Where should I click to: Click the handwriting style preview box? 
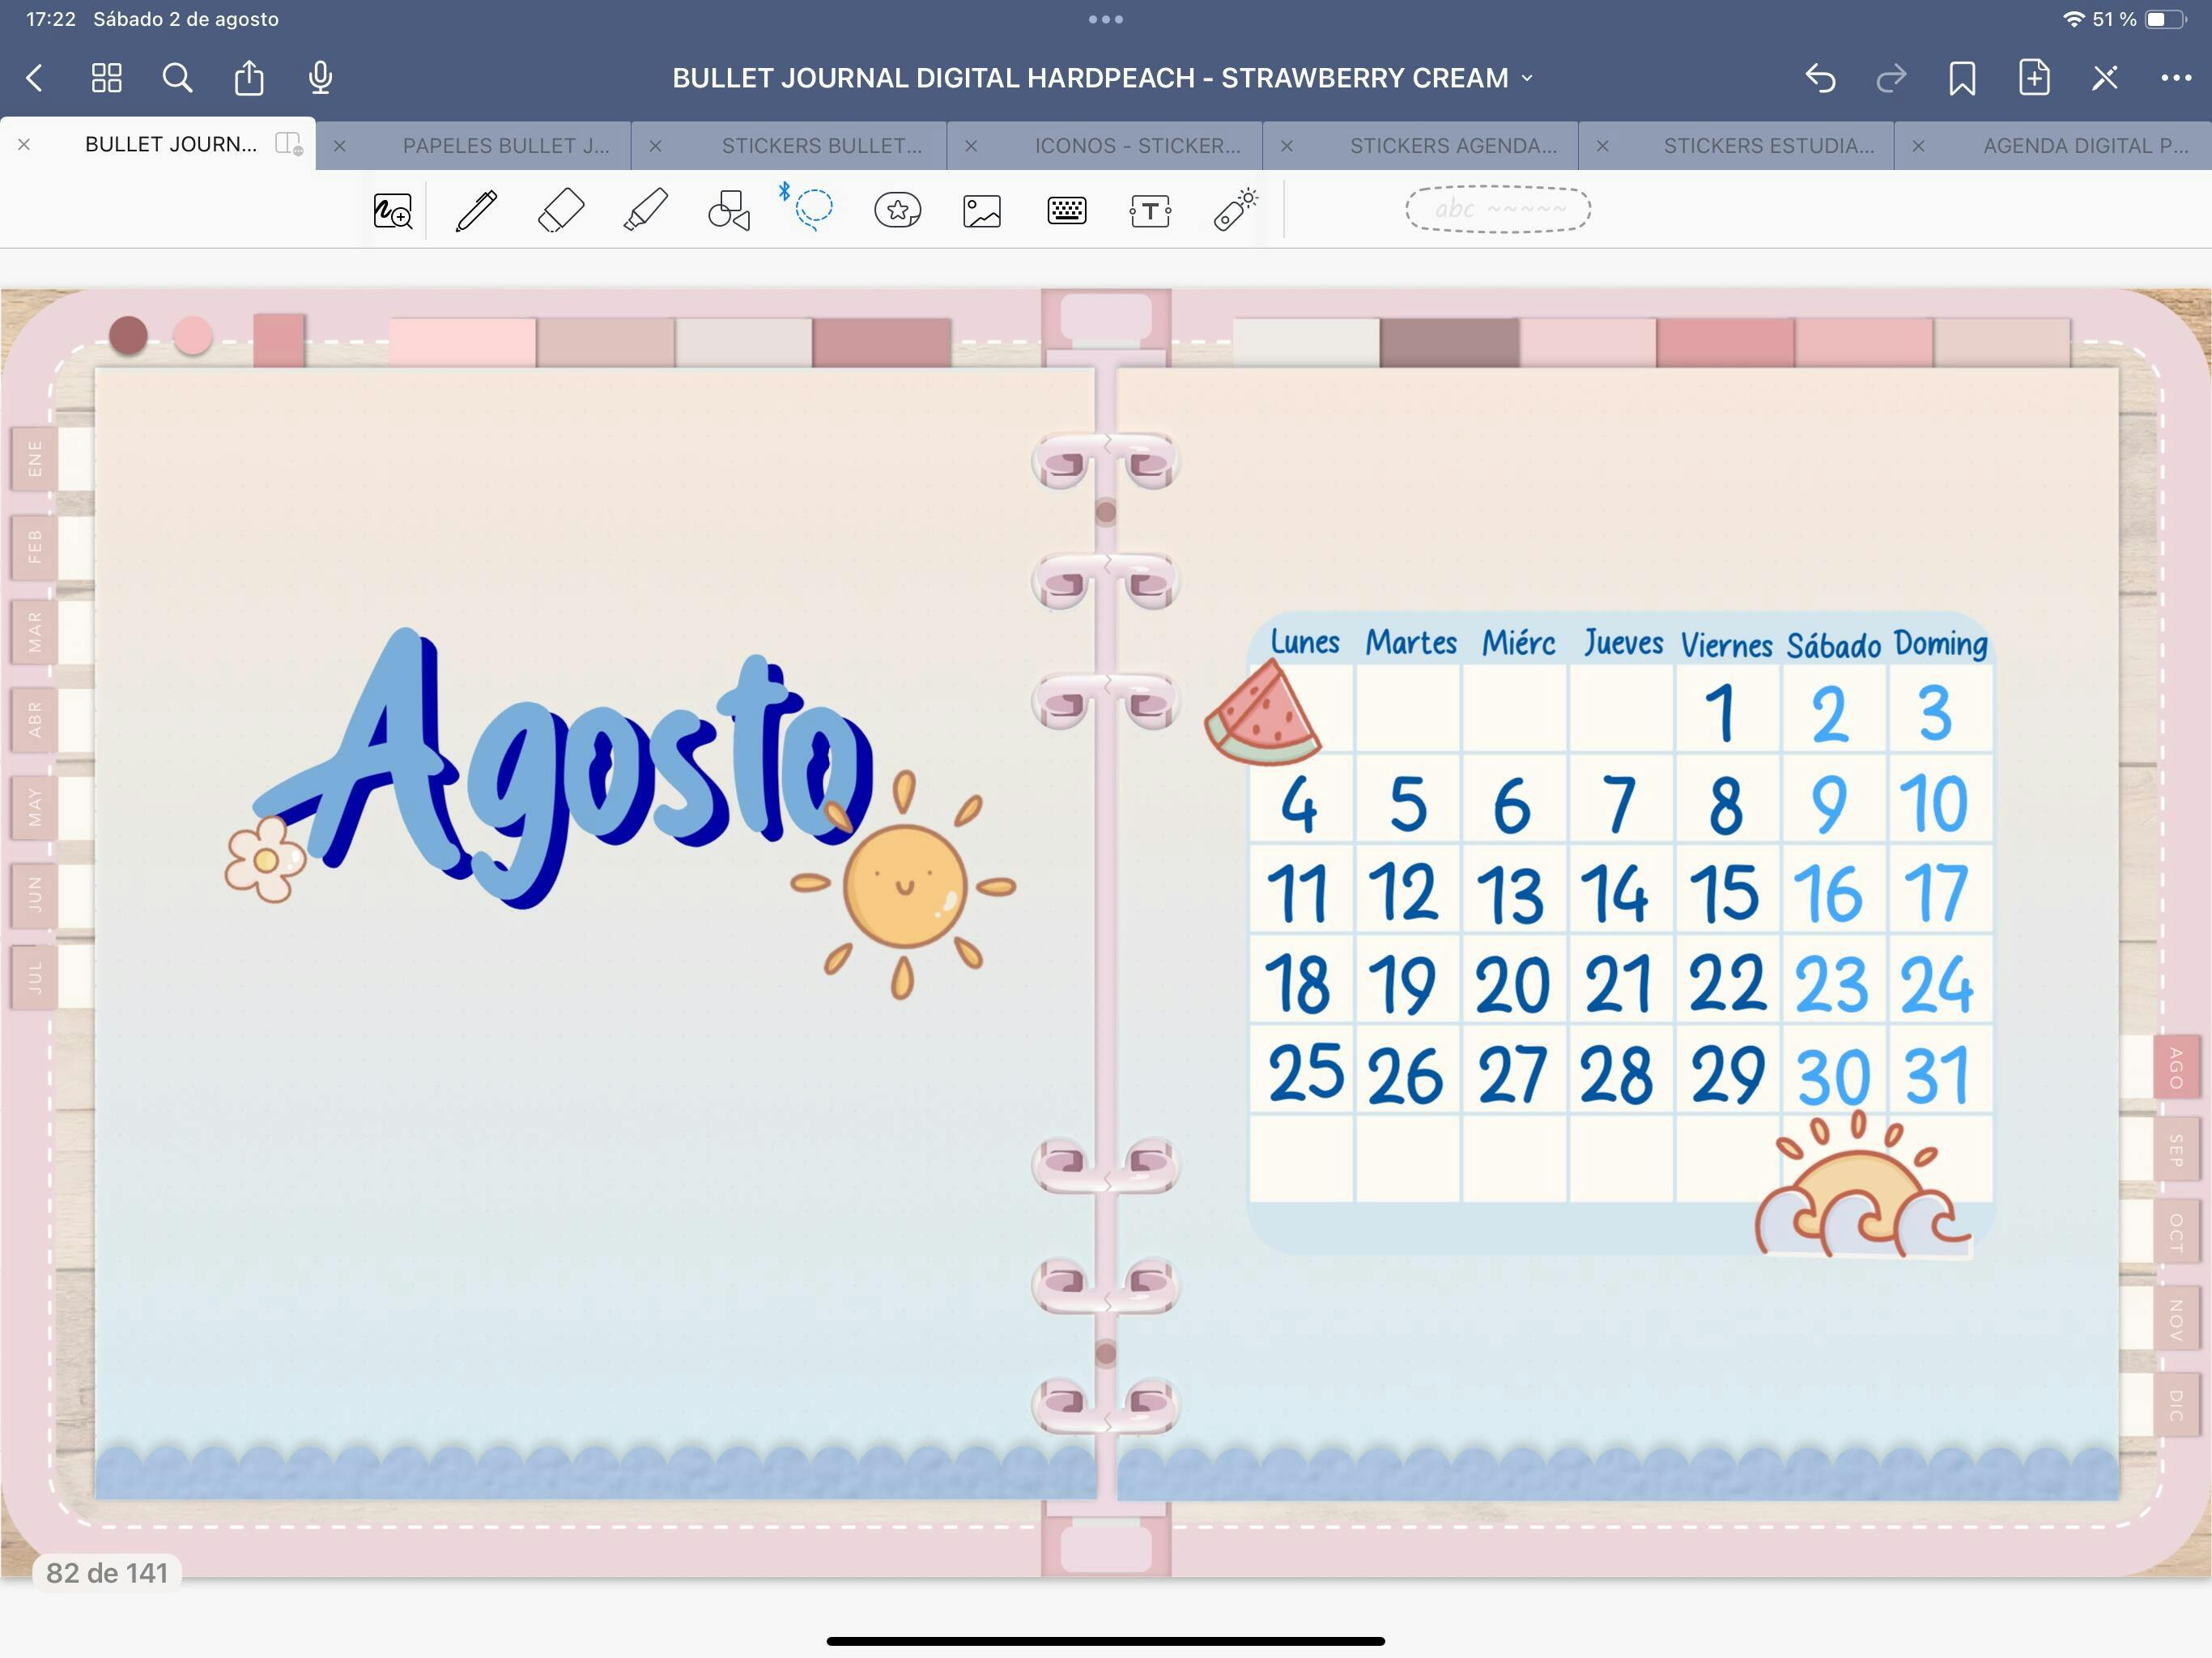coord(1497,209)
